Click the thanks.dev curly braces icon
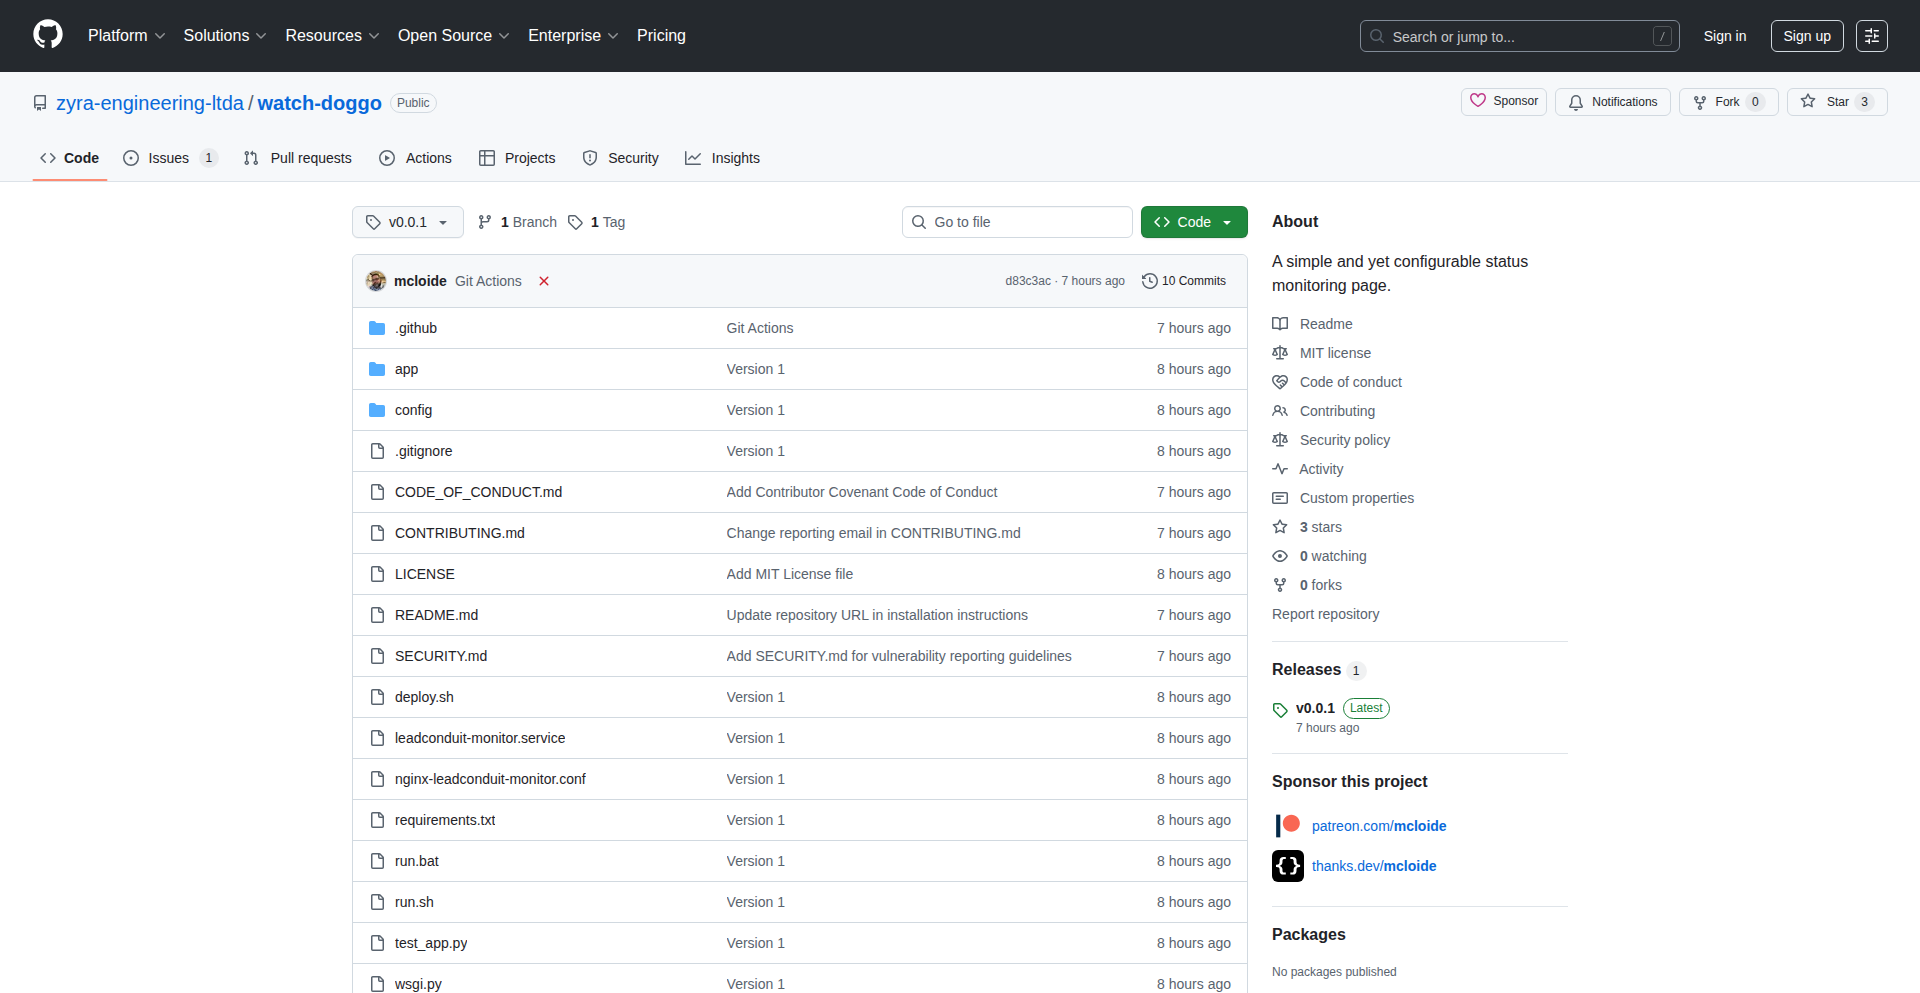Image resolution: width=1920 pixels, height=993 pixels. pos(1288,866)
